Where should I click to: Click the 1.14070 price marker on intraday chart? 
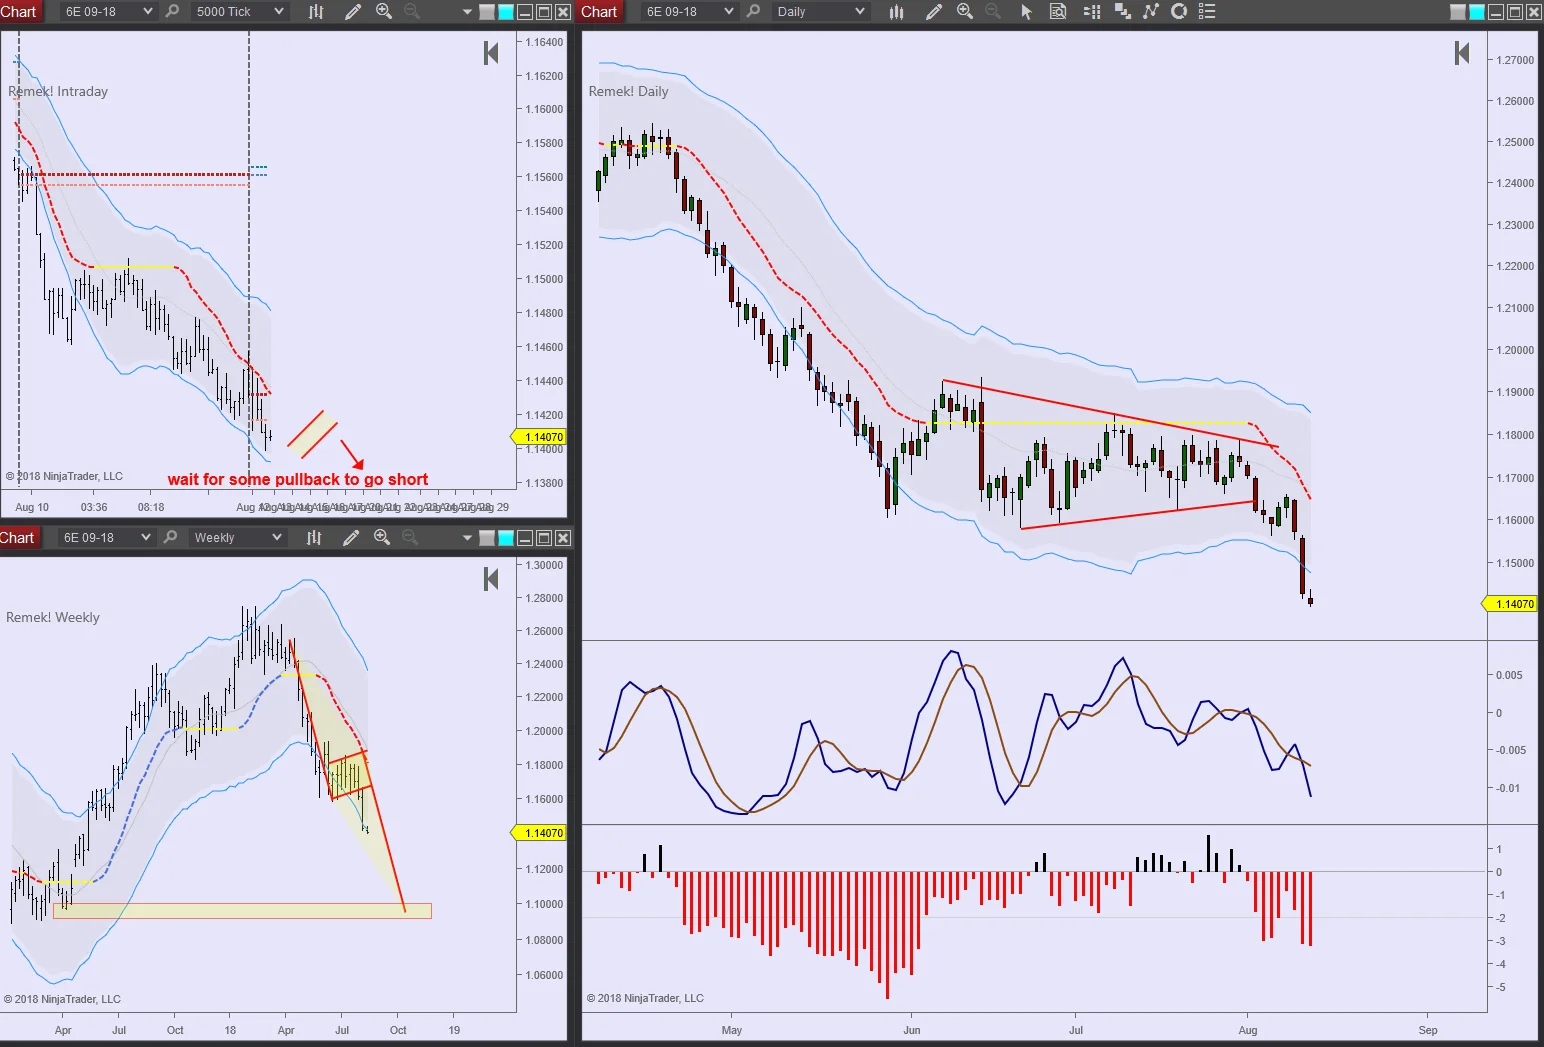539,437
